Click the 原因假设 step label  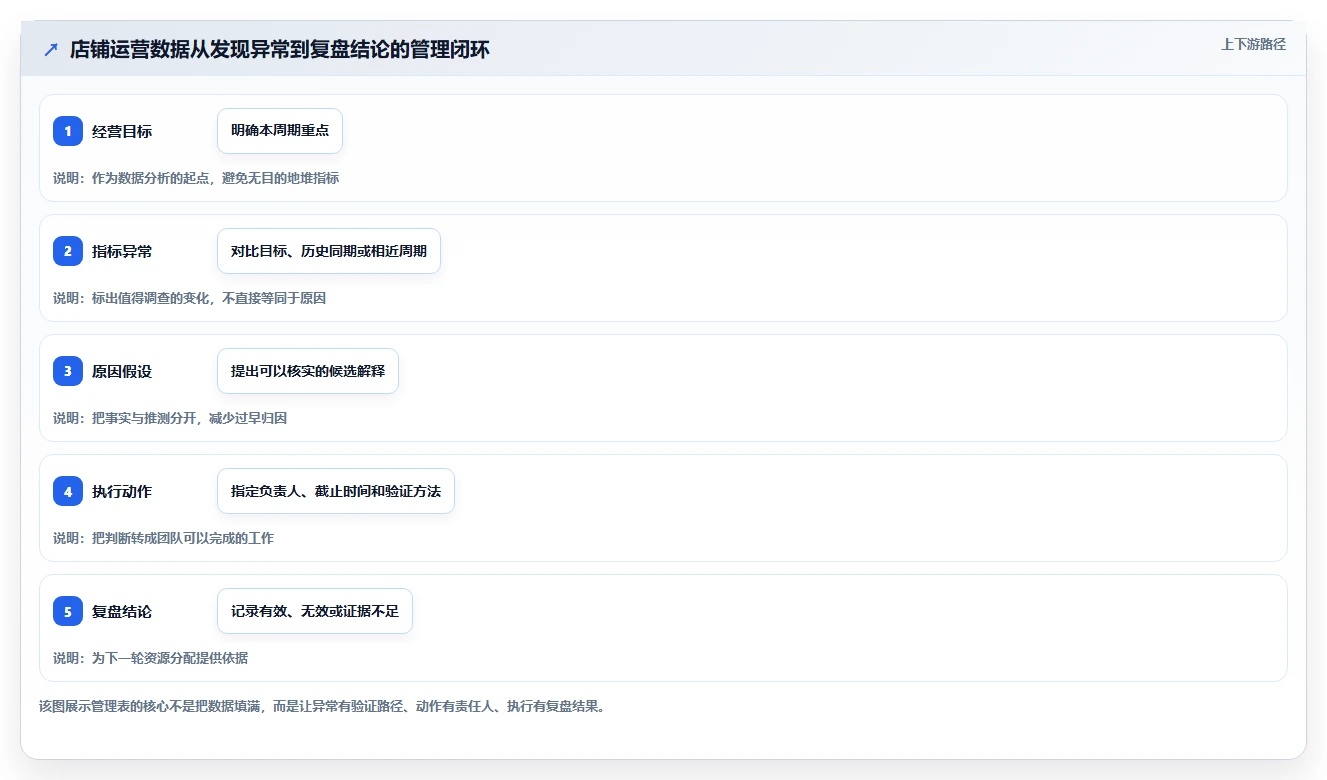click(122, 371)
